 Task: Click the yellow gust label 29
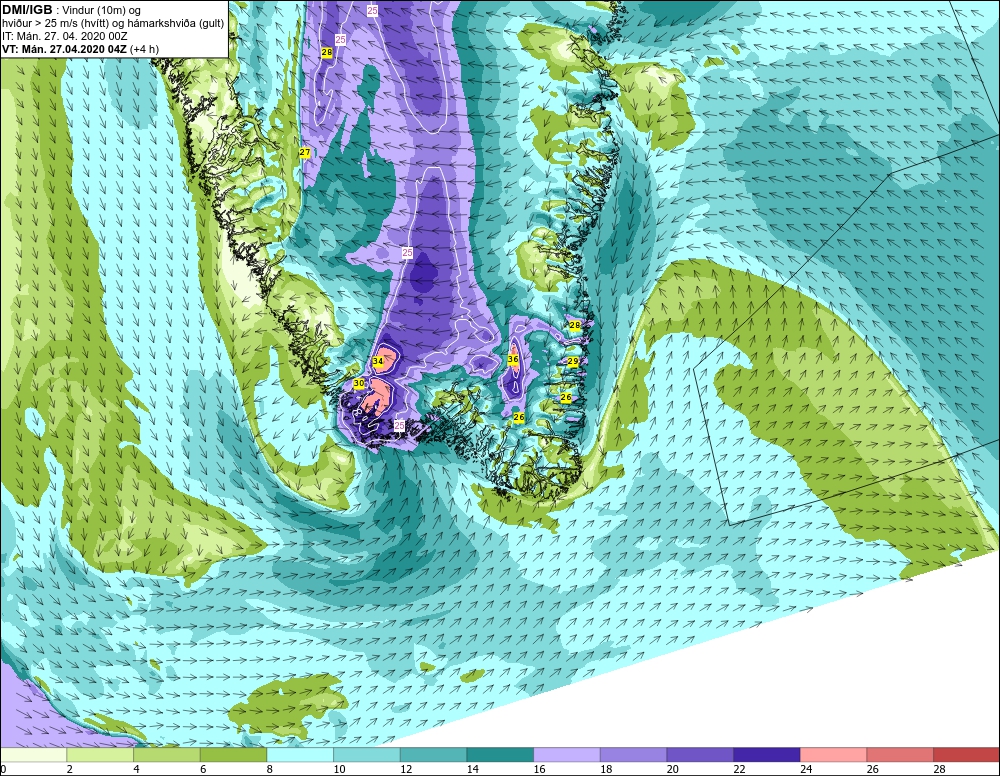coord(573,362)
